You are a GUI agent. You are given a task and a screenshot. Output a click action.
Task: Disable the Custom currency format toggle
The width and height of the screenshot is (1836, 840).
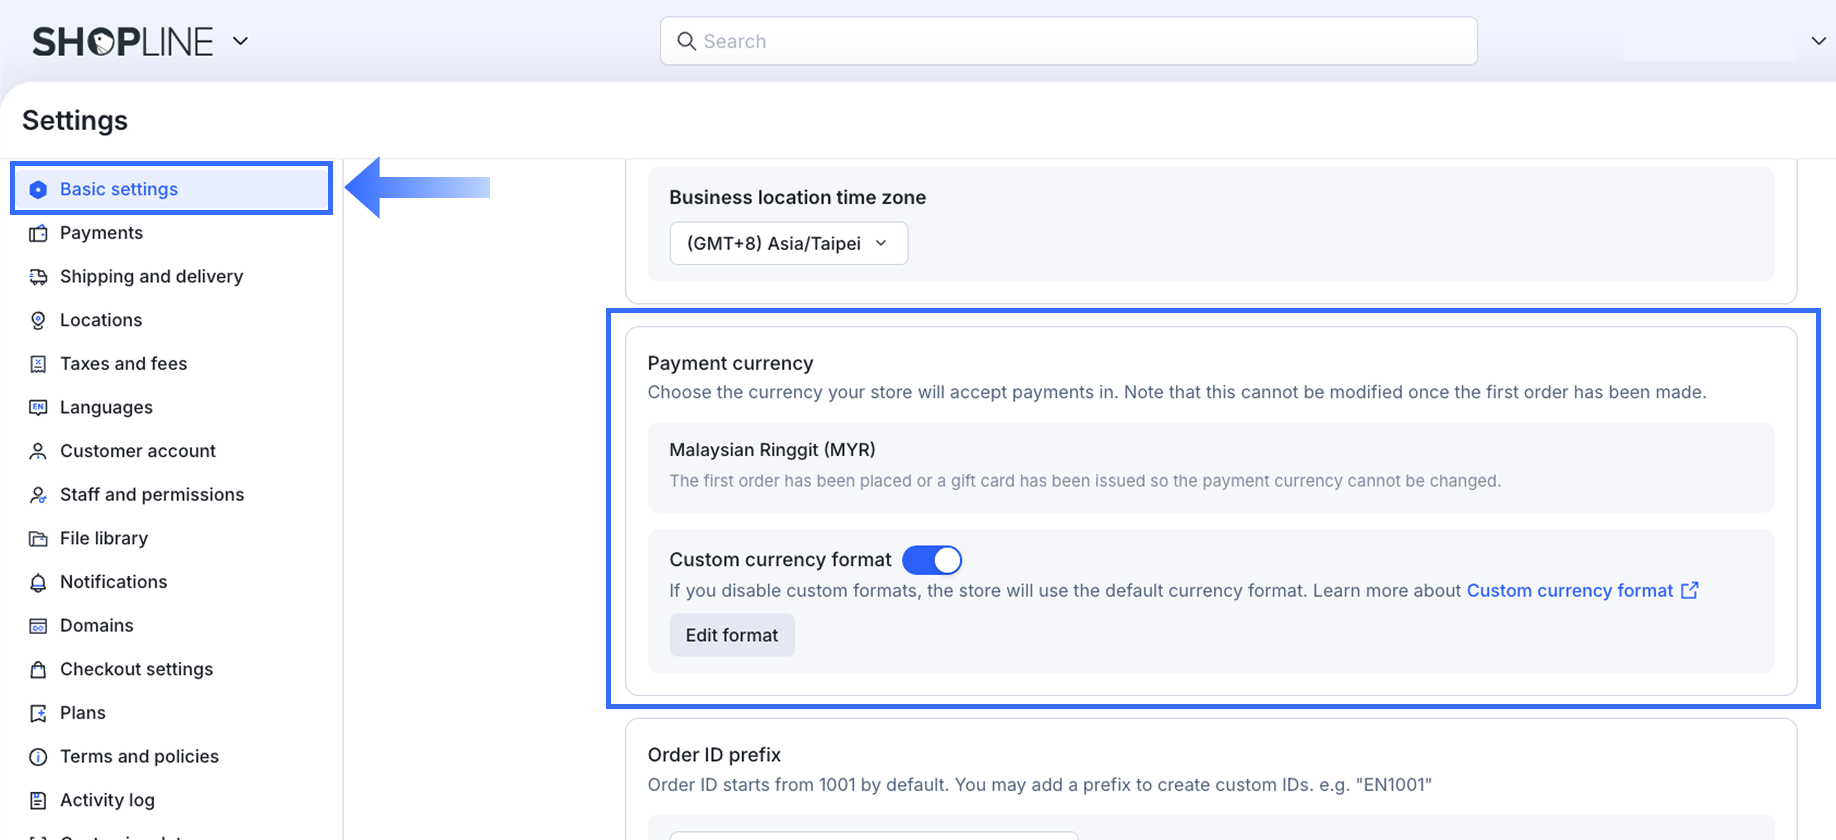click(932, 560)
